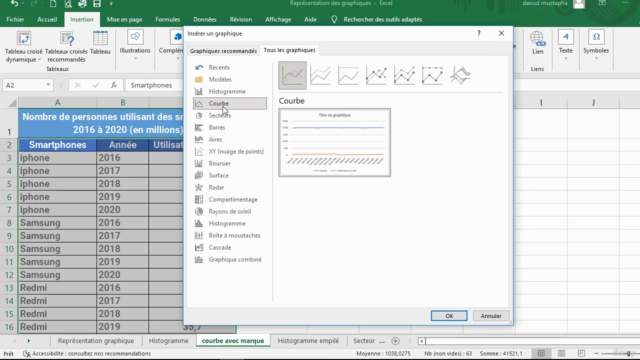Open the Affichage ribbon tab
Screen dimensions: 640x360
[x=278, y=19]
